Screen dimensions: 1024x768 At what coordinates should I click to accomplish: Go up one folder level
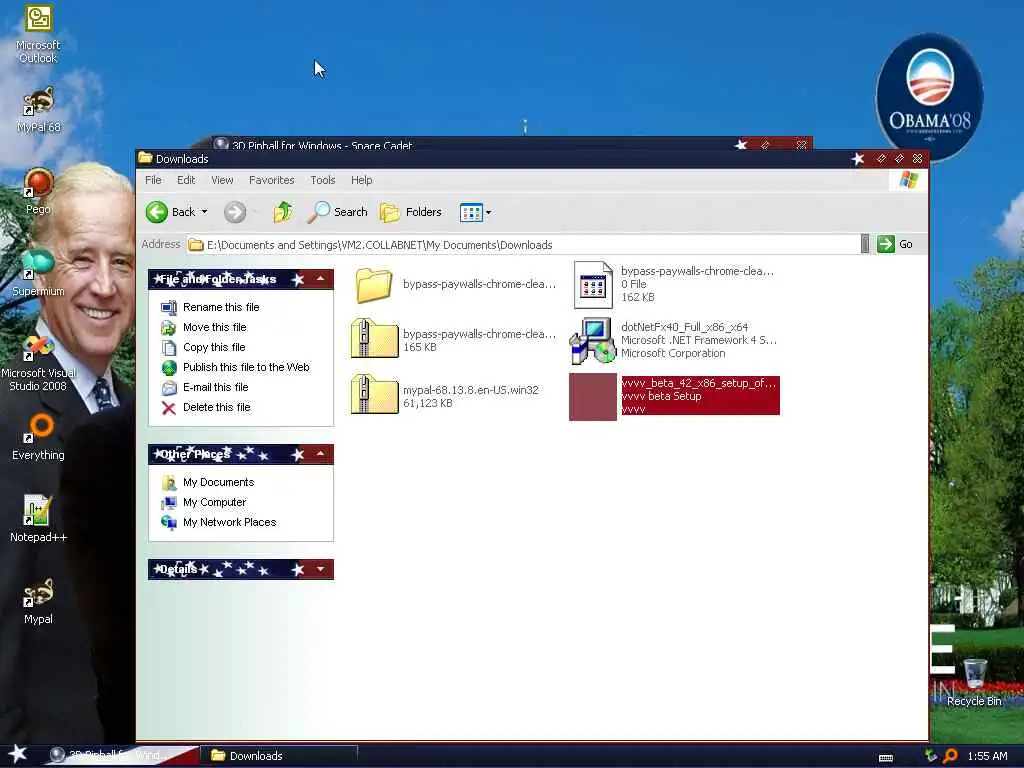283,212
